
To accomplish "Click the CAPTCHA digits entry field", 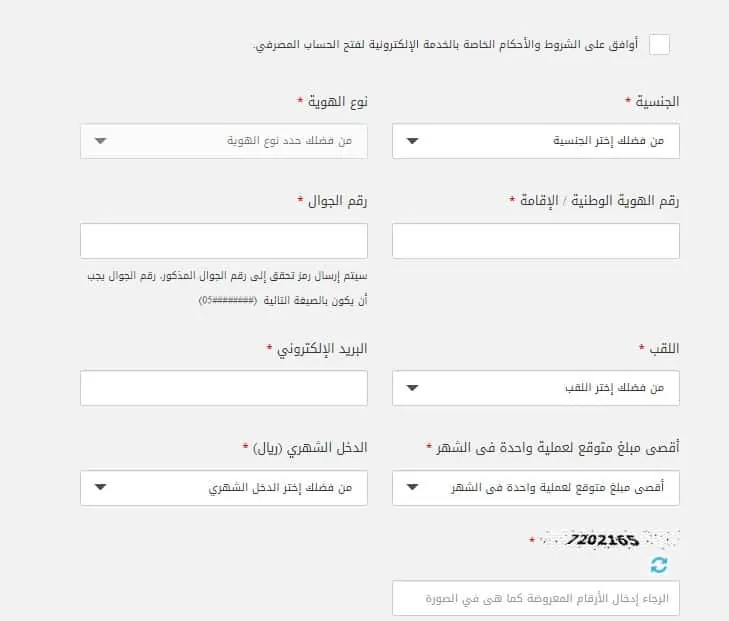I will click(536, 598).
